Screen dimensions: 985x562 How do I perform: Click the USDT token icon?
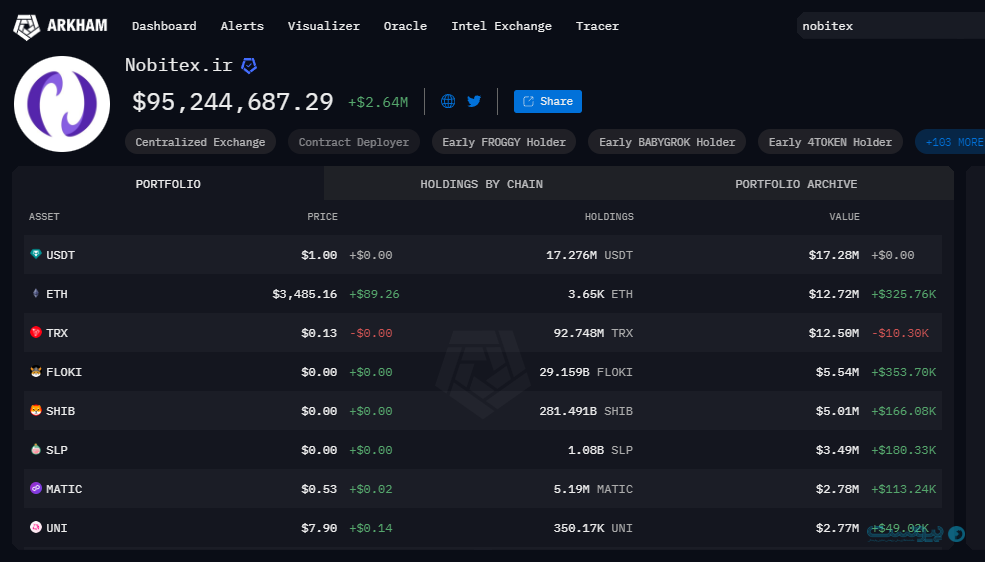pyautogui.click(x=36, y=254)
